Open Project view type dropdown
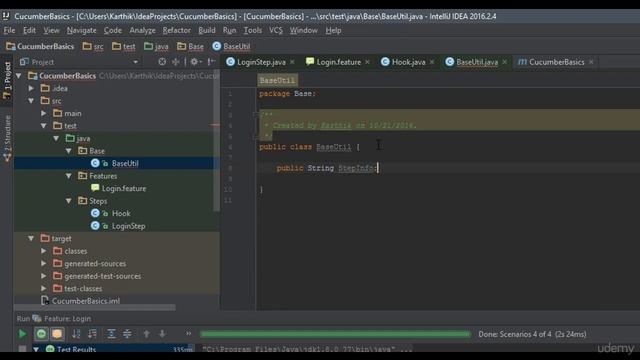The height and width of the screenshot is (360, 640). pyautogui.click(x=136, y=62)
